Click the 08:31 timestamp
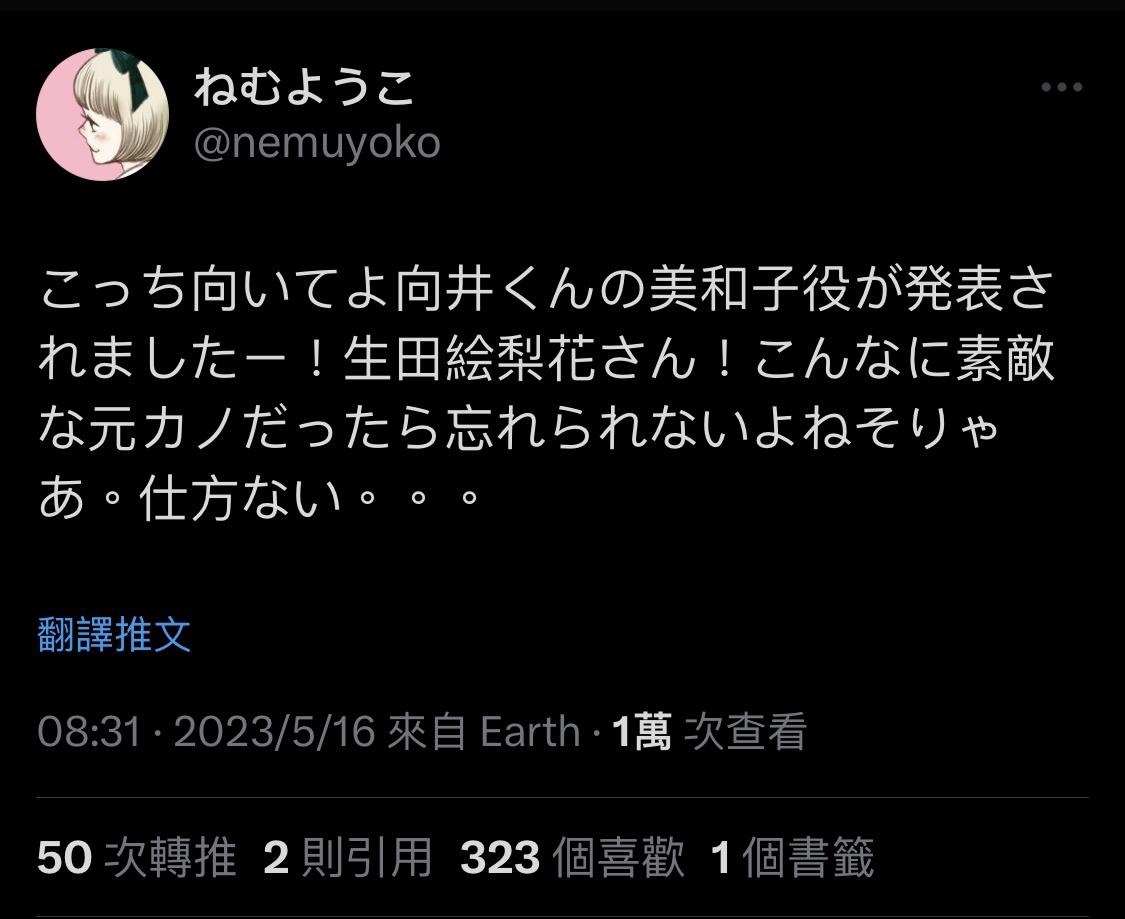This screenshot has width=1125, height=919. tap(89, 732)
